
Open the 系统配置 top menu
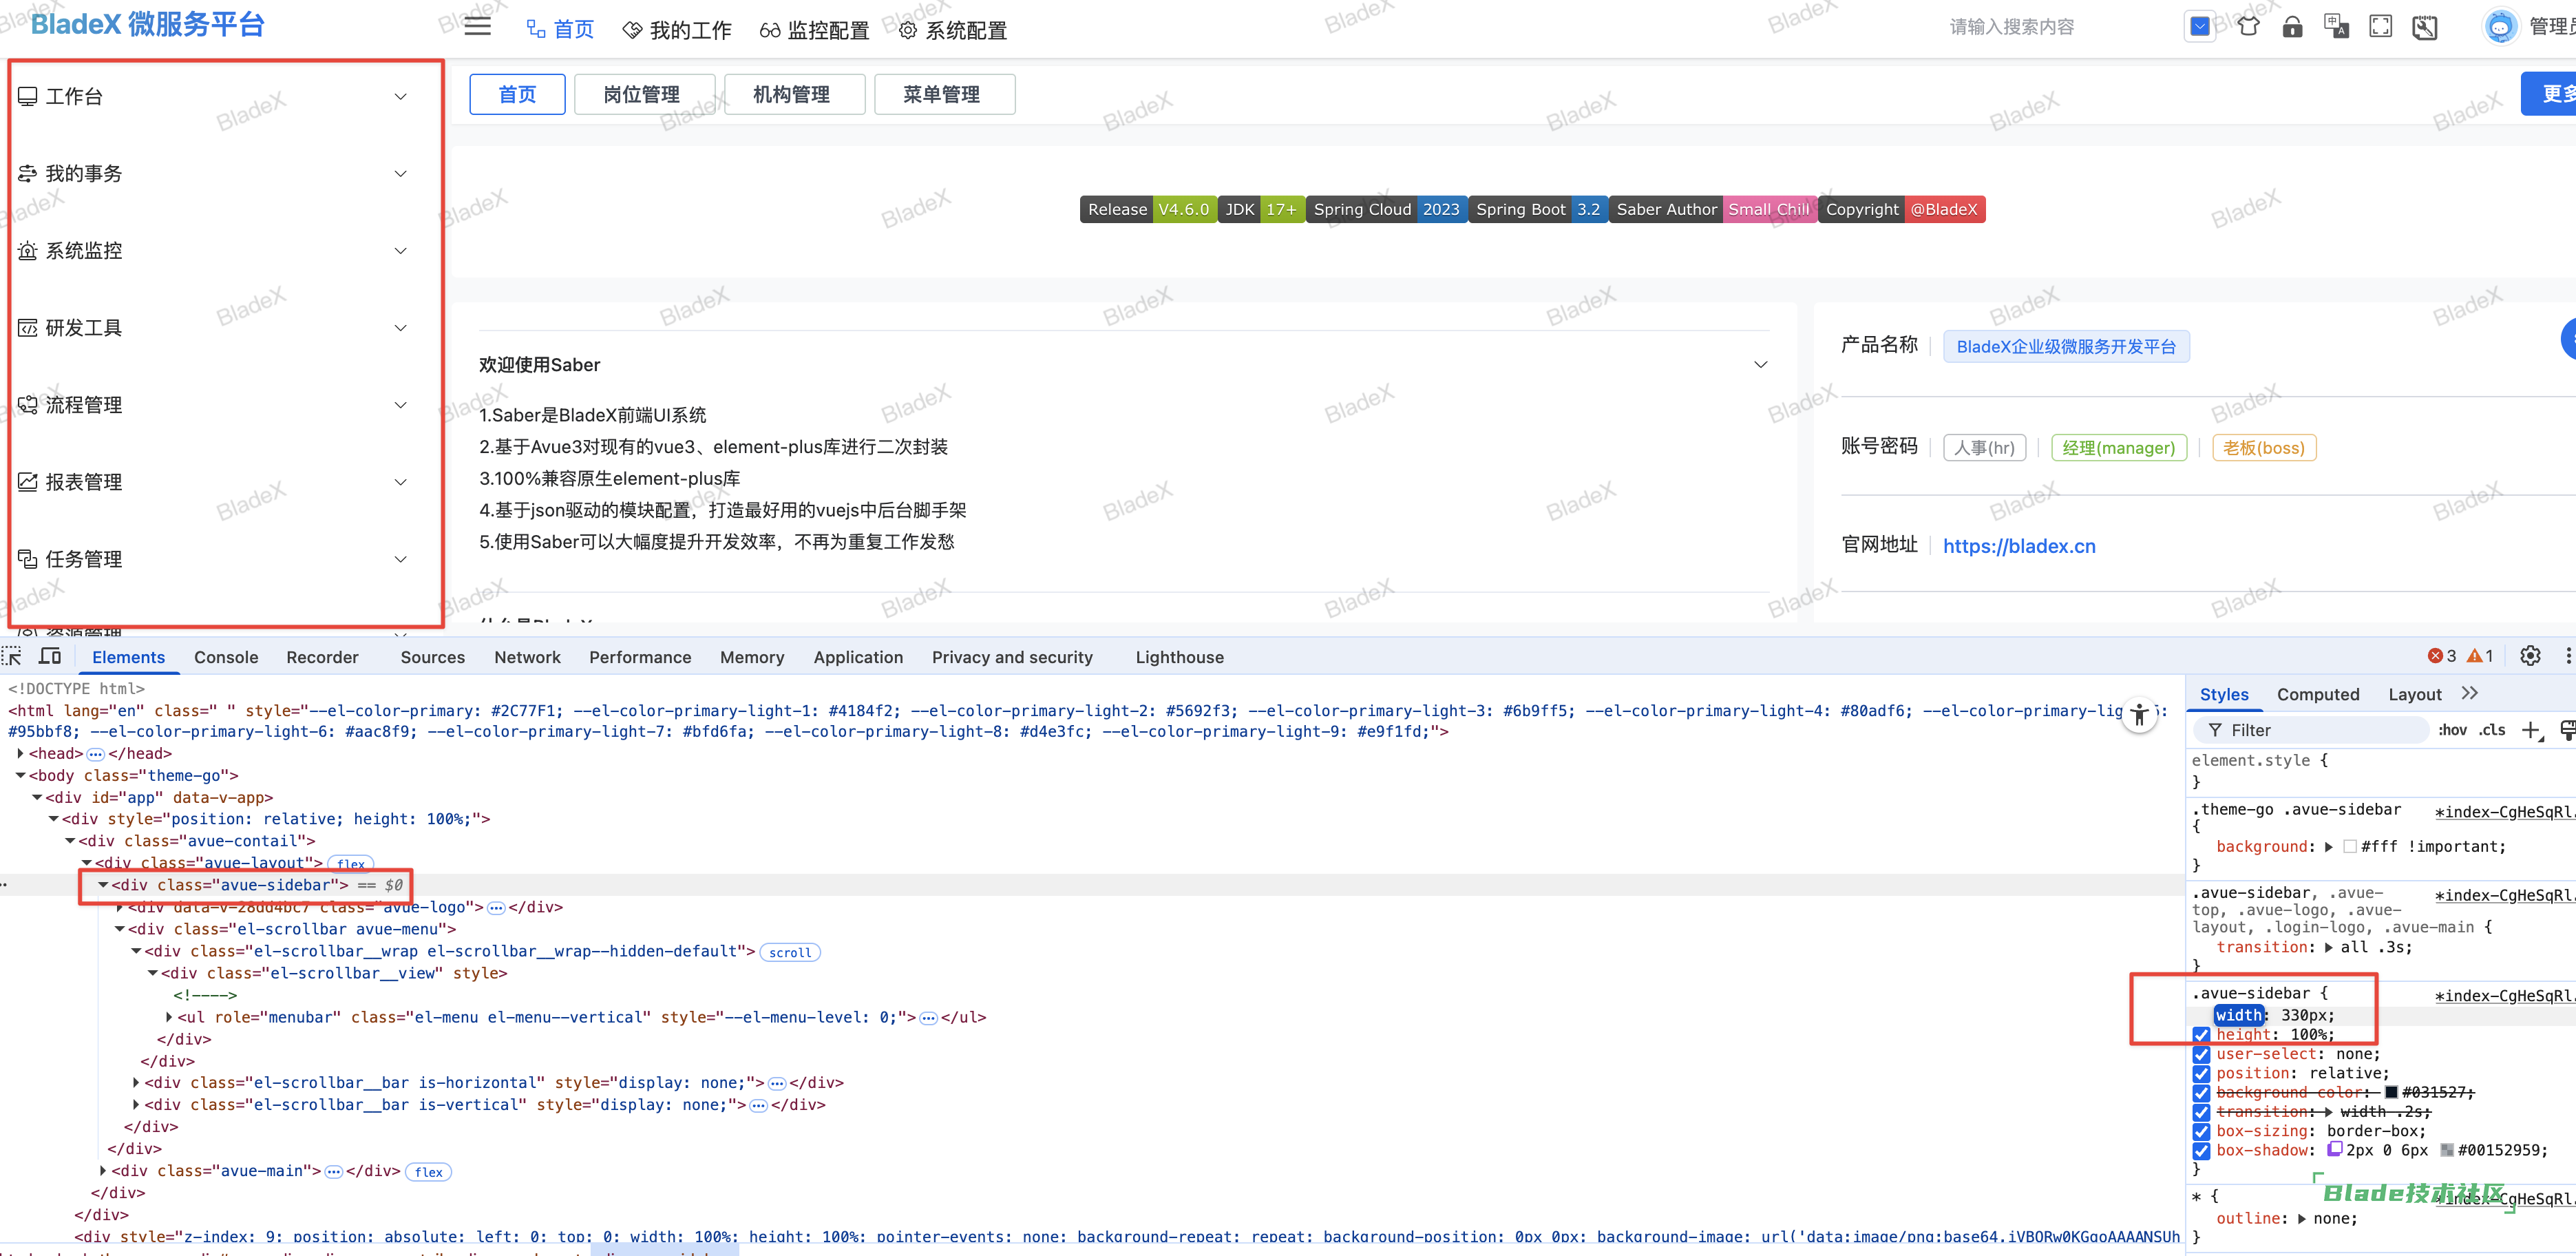click(x=952, y=30)
